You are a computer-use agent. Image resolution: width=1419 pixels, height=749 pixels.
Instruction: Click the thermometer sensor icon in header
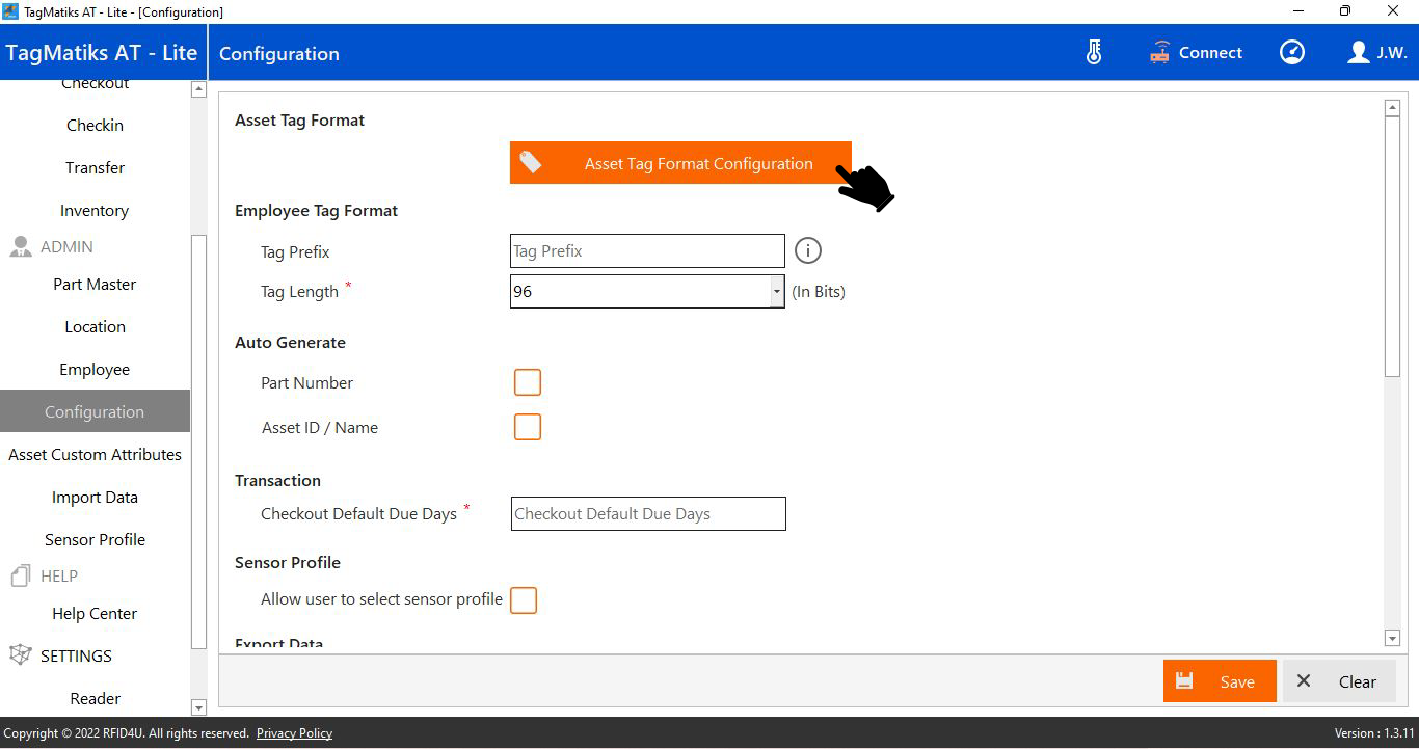[1094, 53]
